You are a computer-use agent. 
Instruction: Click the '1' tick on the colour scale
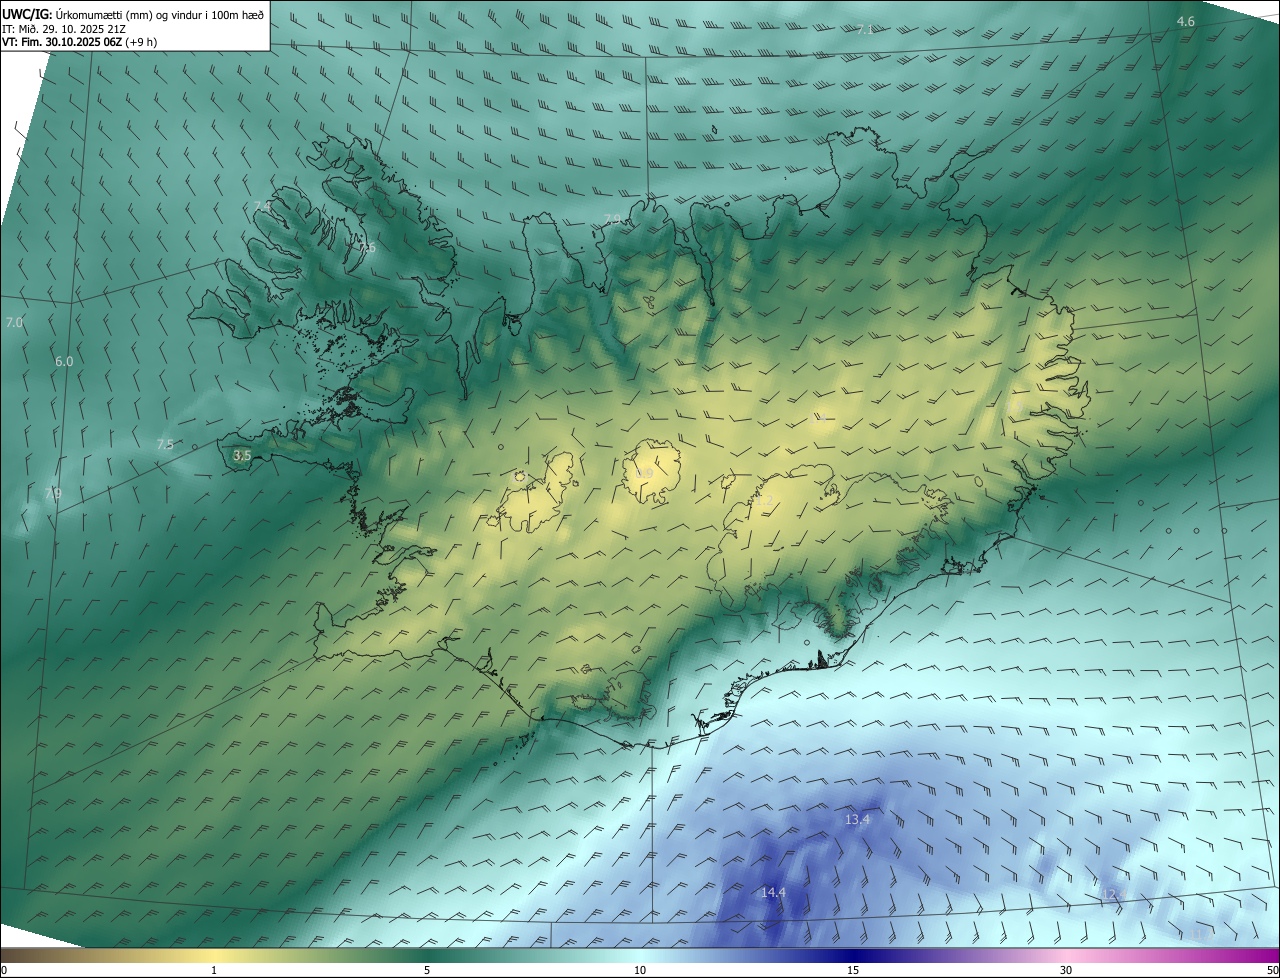pos(214,970)
